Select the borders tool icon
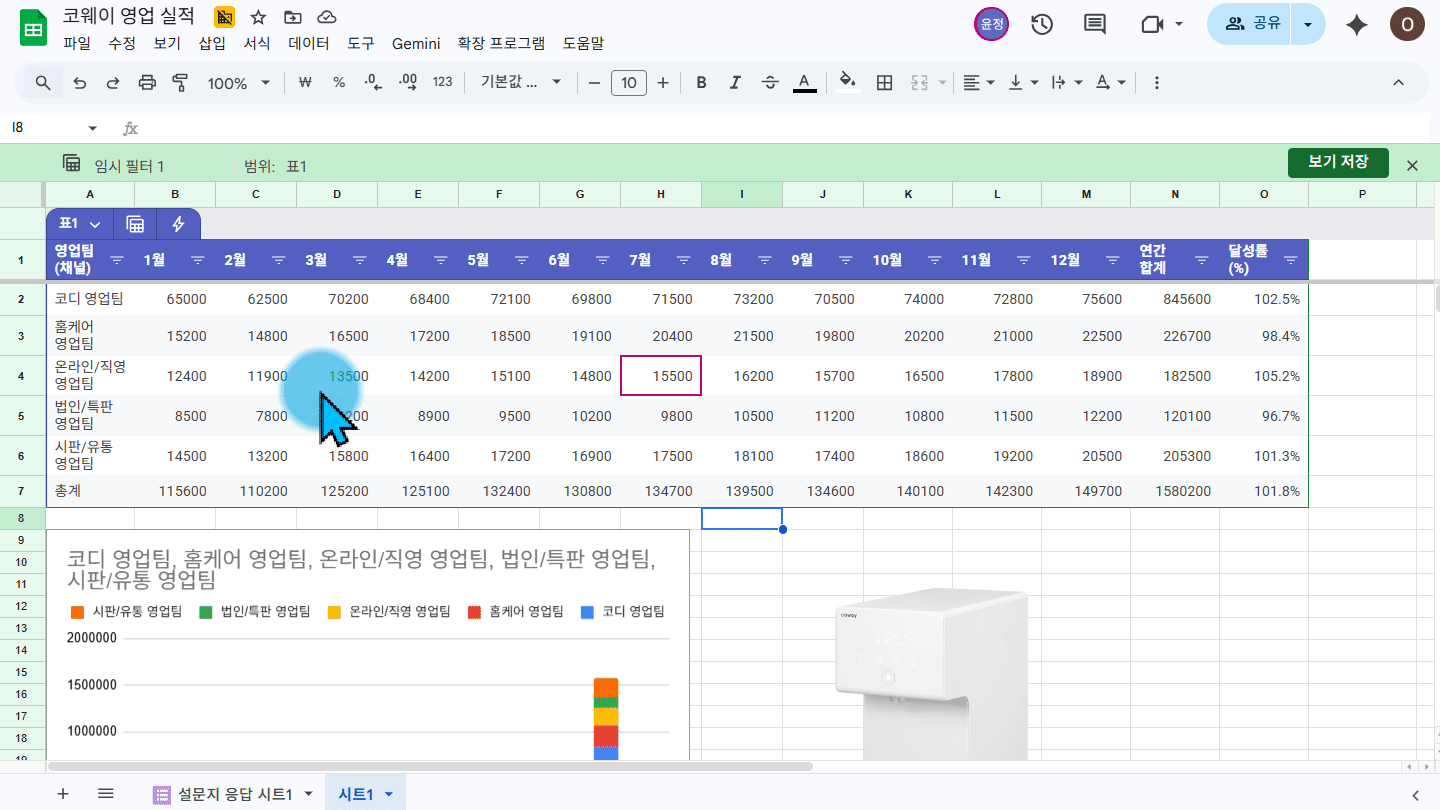Image resolution: width=1440 pixels, height=810 pixels. coord(884,83)
